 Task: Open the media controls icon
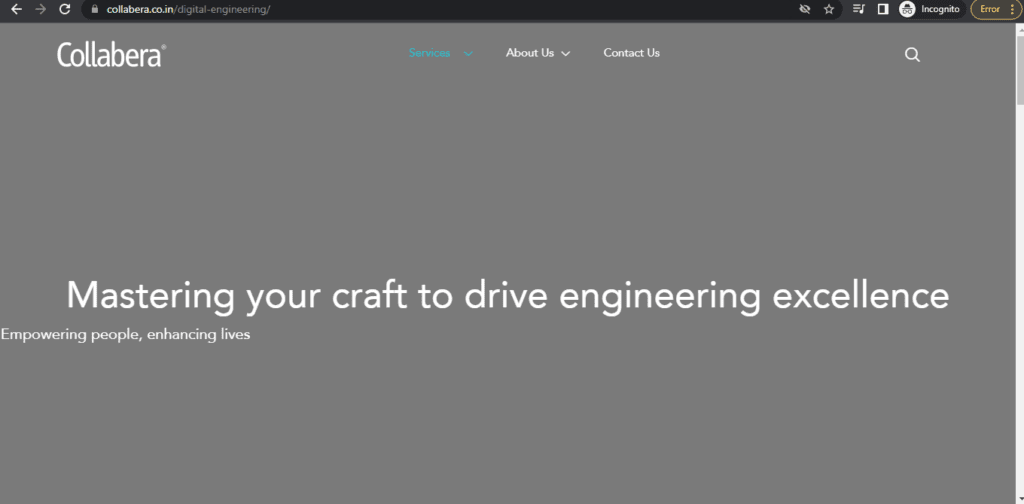click(859, 9)
